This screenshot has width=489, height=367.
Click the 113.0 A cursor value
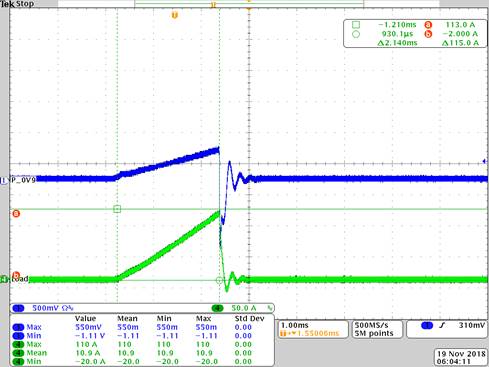point(460,25)
